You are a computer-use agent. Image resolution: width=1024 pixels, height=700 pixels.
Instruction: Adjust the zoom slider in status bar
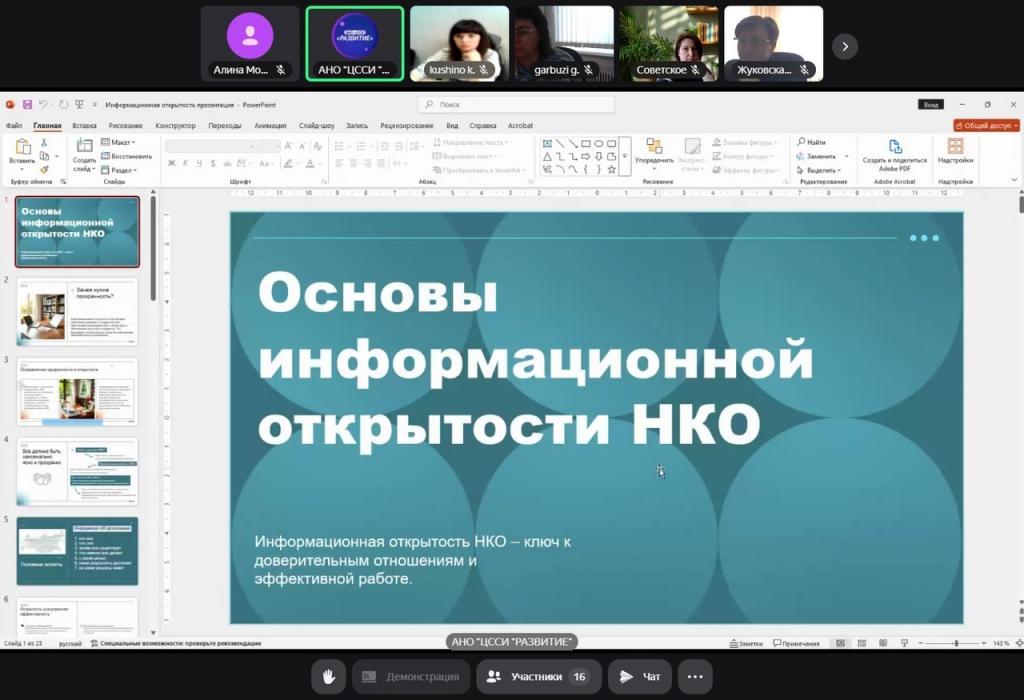point(955,644)
